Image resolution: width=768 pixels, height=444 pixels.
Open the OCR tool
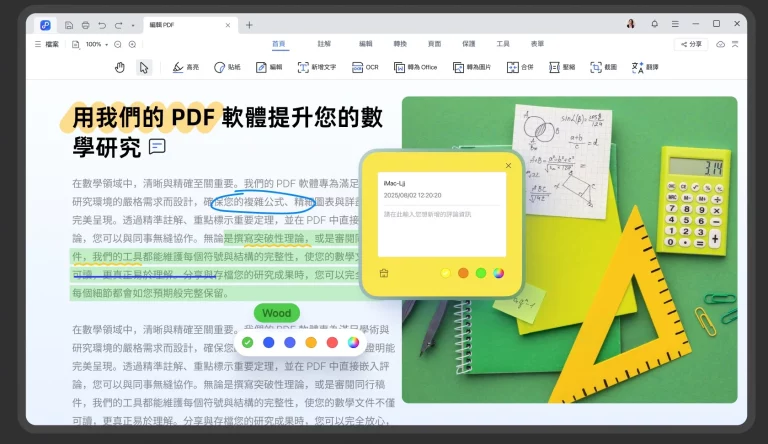tap(364, 67)
